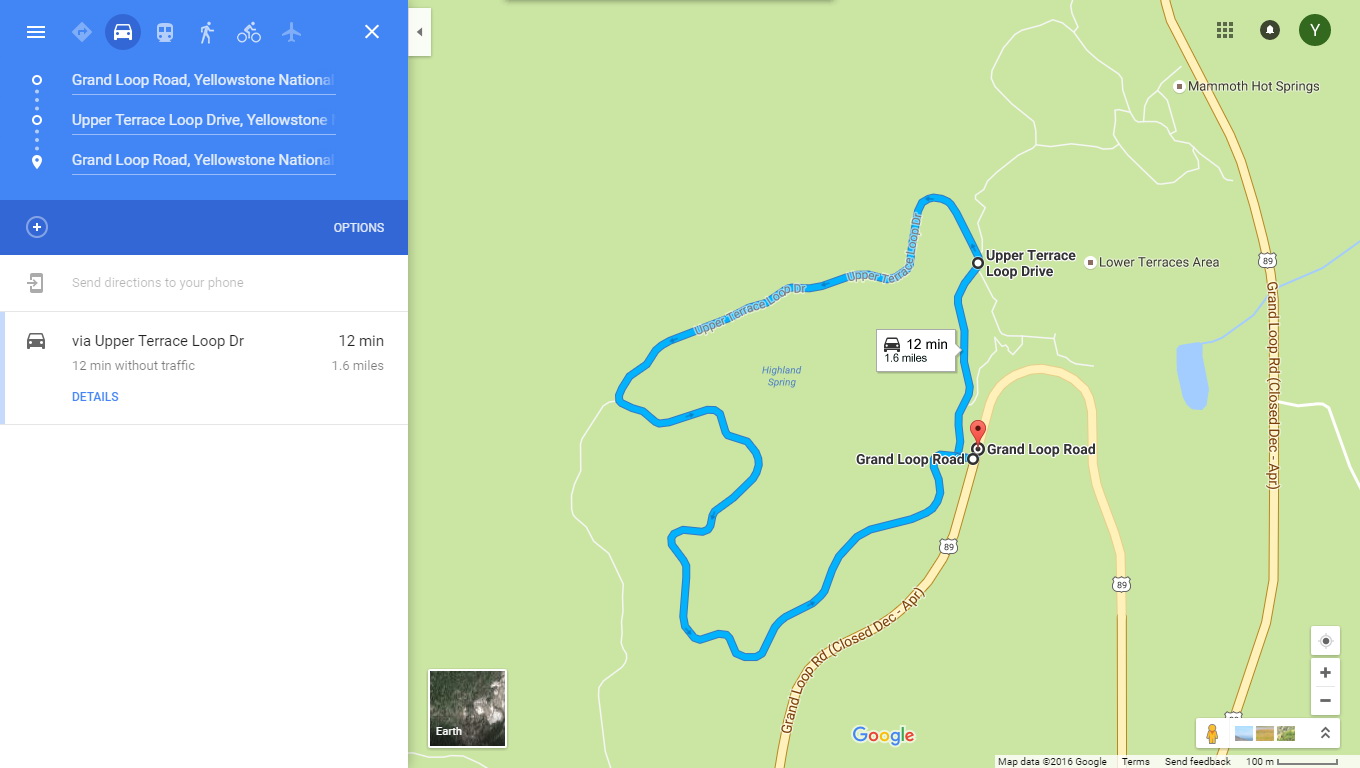This screenshot has height=768, width=1360.
Task: Expand the imagery strip chevron
Action: 1325,733
